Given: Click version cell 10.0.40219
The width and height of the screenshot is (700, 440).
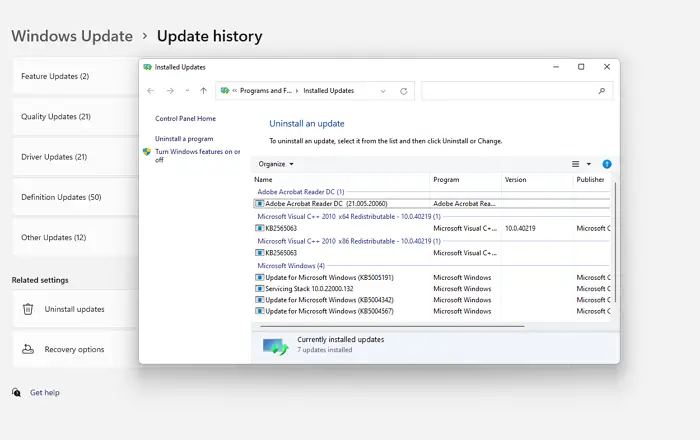Looking at the screenshot, I should pyautogui.click(x=520, y=228).
